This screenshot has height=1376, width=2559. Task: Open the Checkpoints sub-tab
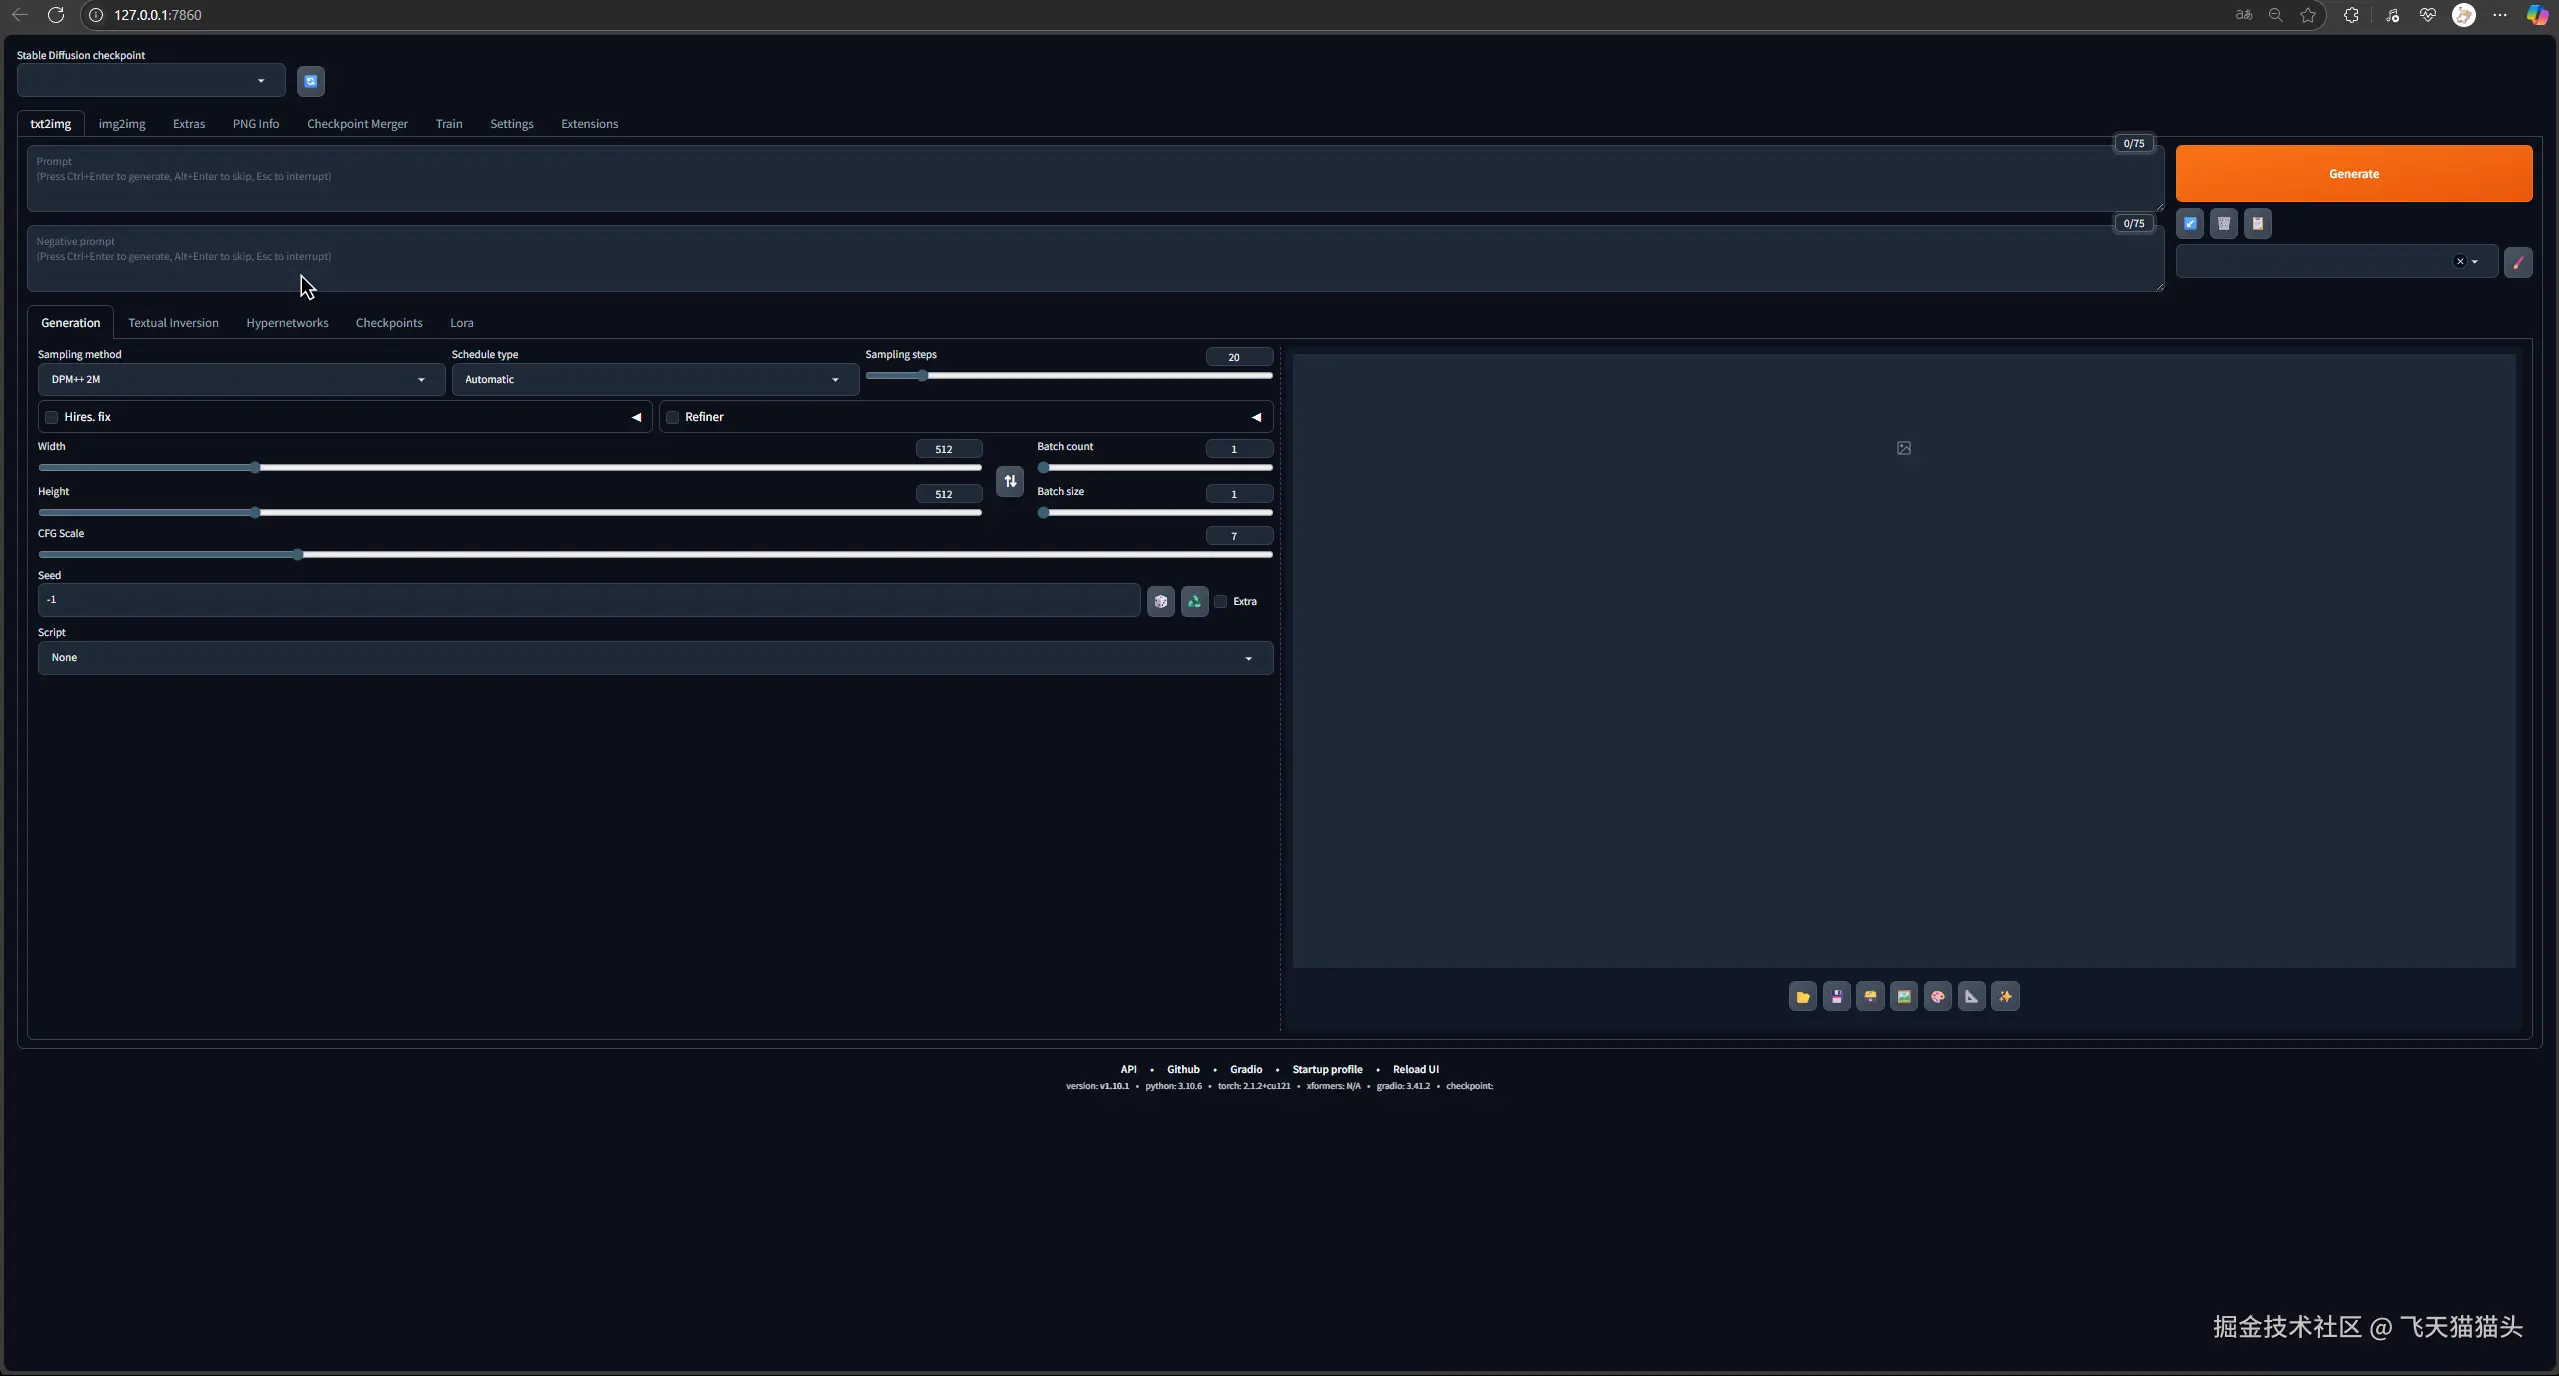[389, 323]
